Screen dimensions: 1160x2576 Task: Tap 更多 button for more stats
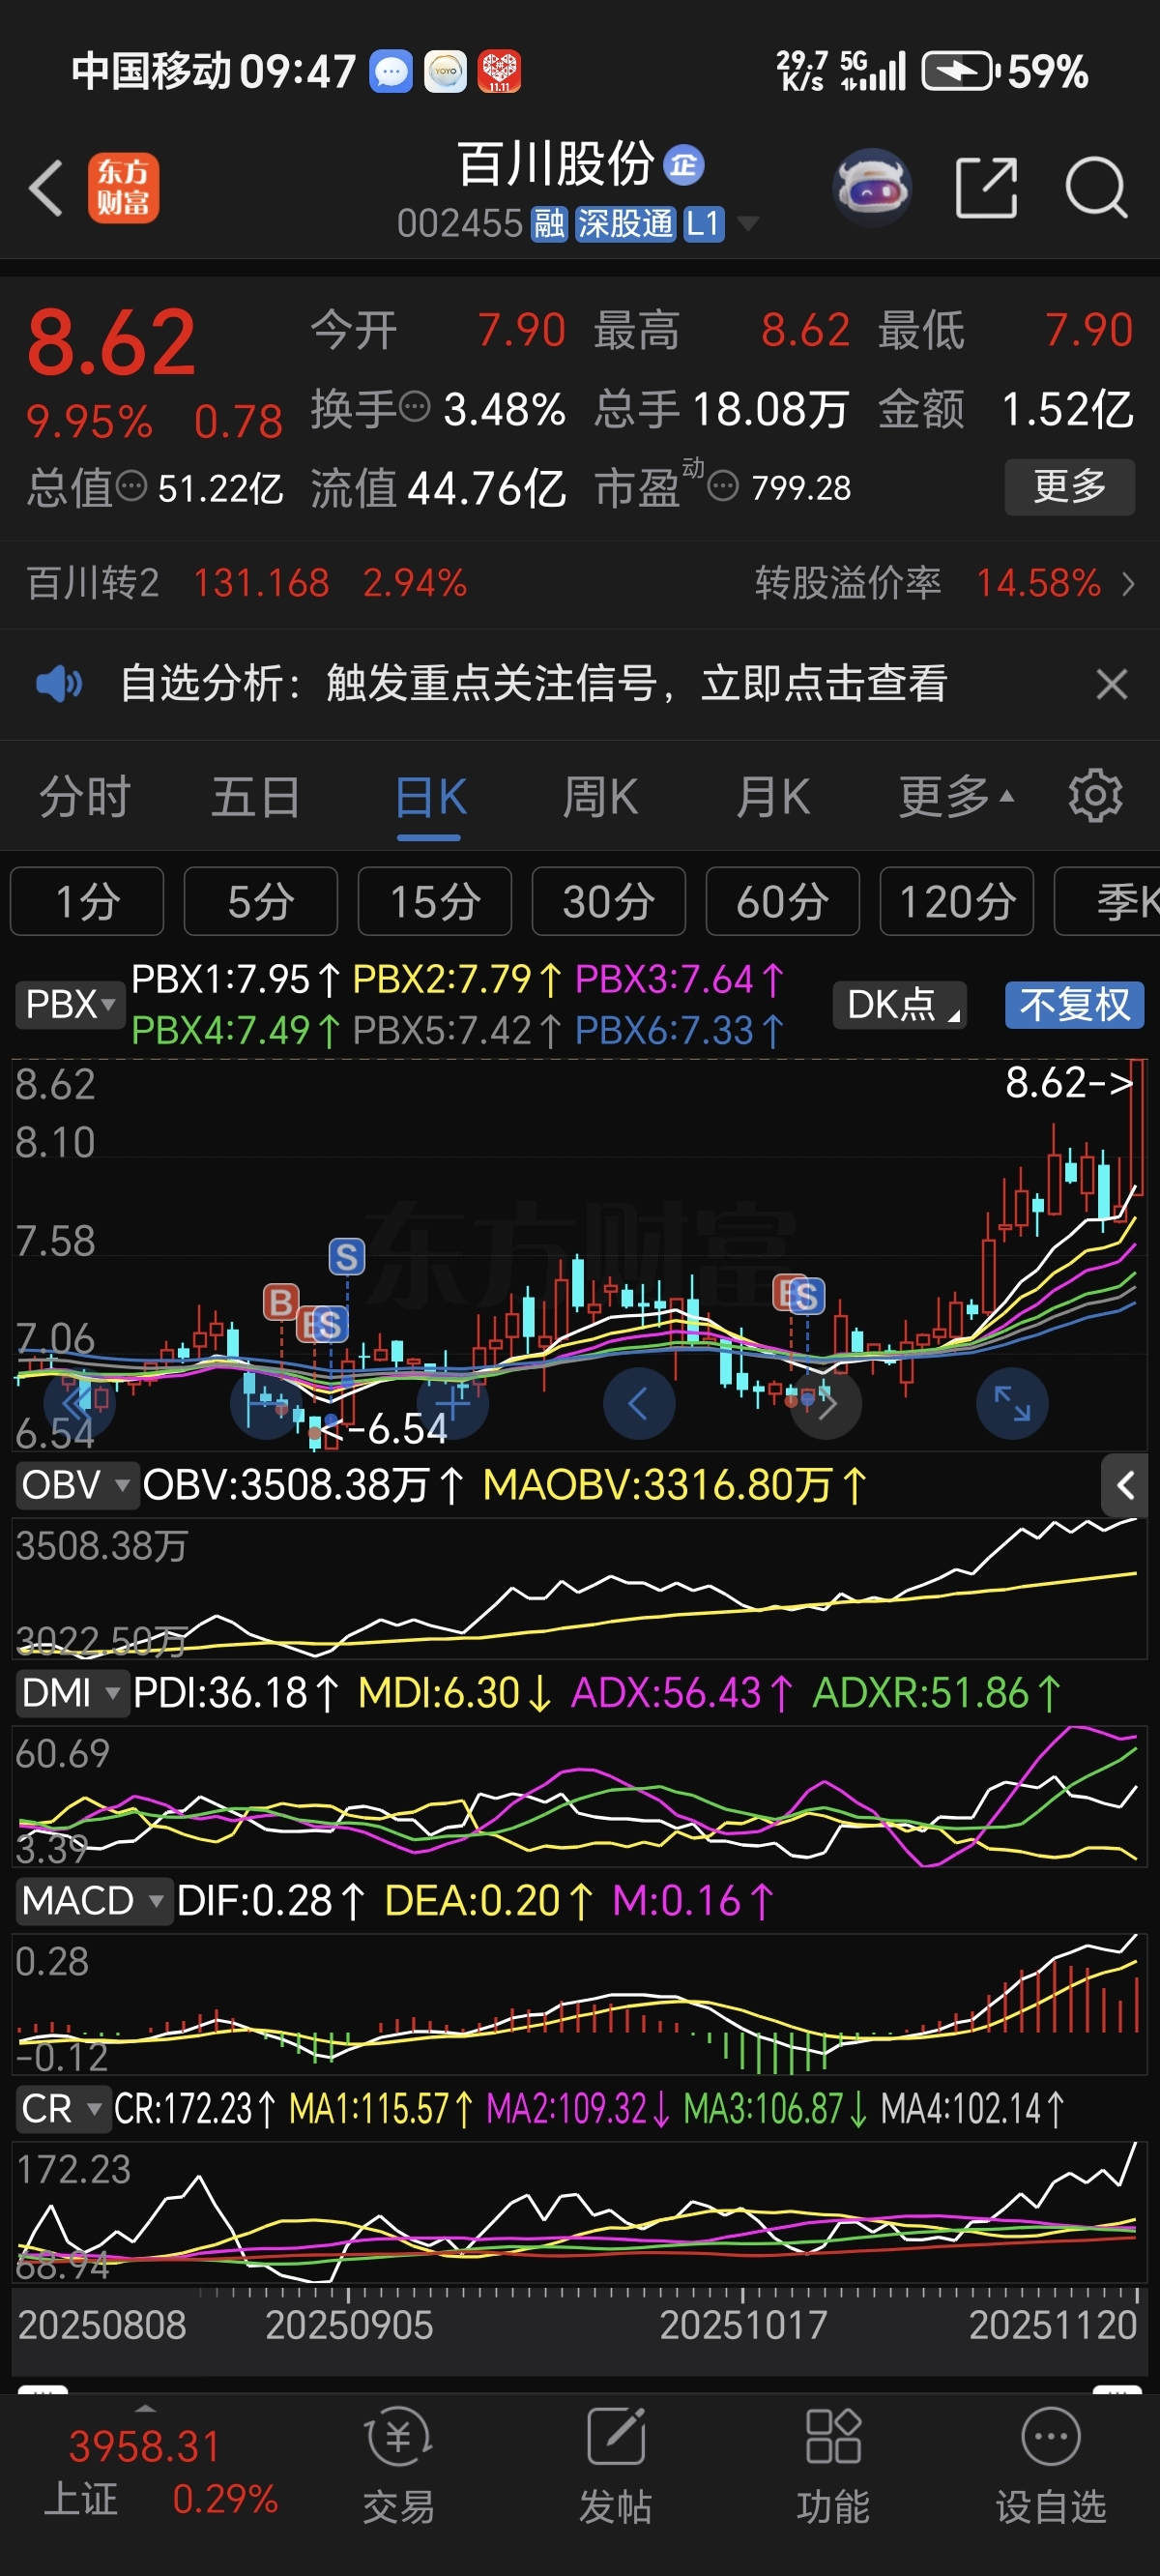coord(1069,487)
